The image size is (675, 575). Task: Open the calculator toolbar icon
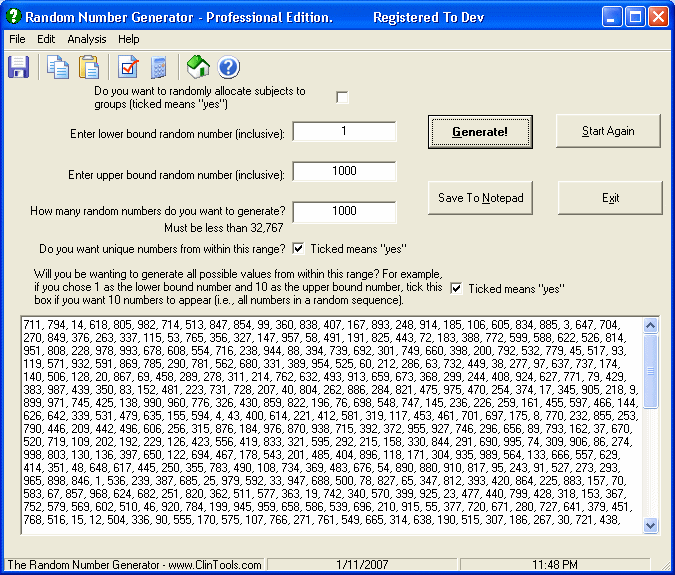(158, 67)
